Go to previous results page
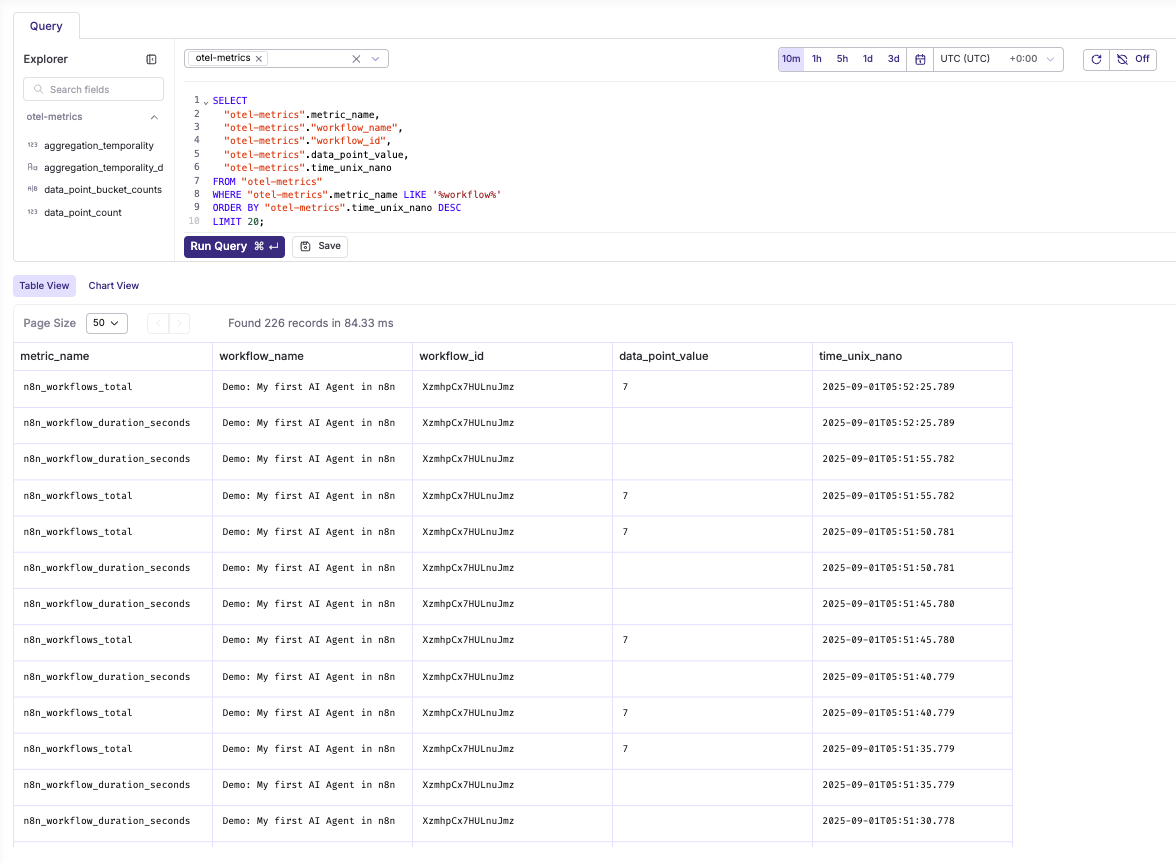 [x=158, y=323]
